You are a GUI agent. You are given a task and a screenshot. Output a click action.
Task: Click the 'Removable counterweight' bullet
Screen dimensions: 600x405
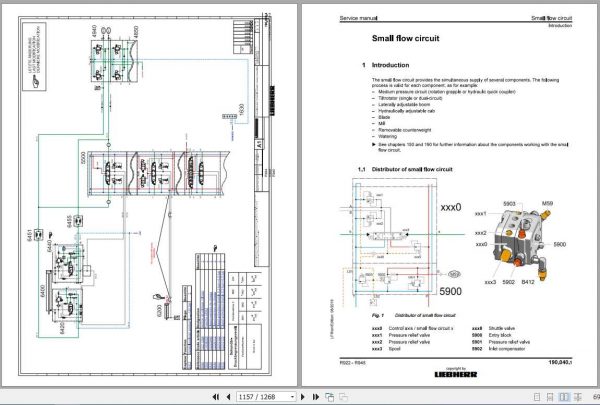point(405,130)
